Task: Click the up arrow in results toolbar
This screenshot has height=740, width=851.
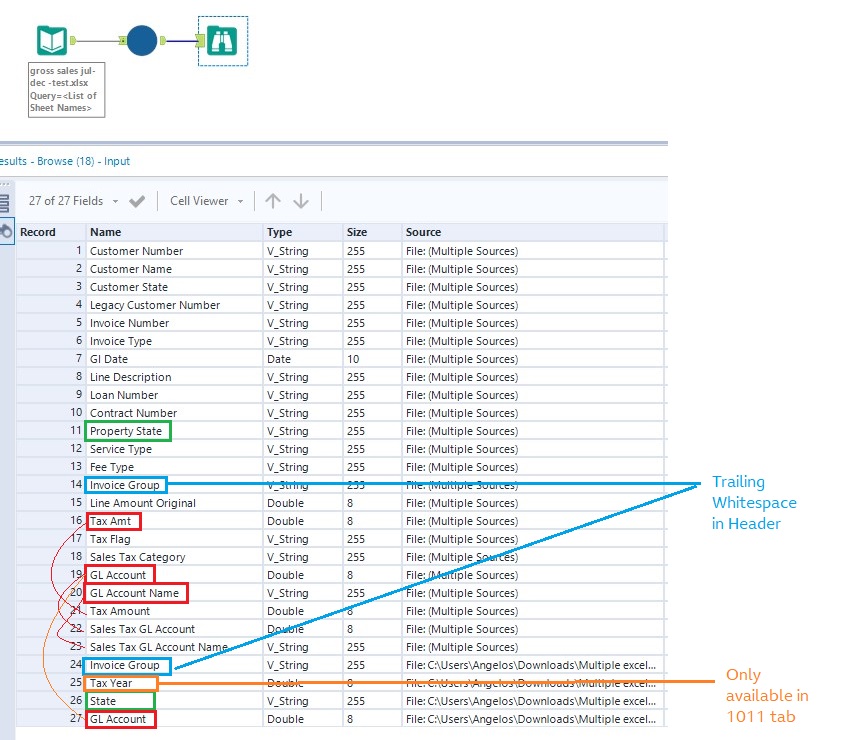Action: (x=273, y=201)
